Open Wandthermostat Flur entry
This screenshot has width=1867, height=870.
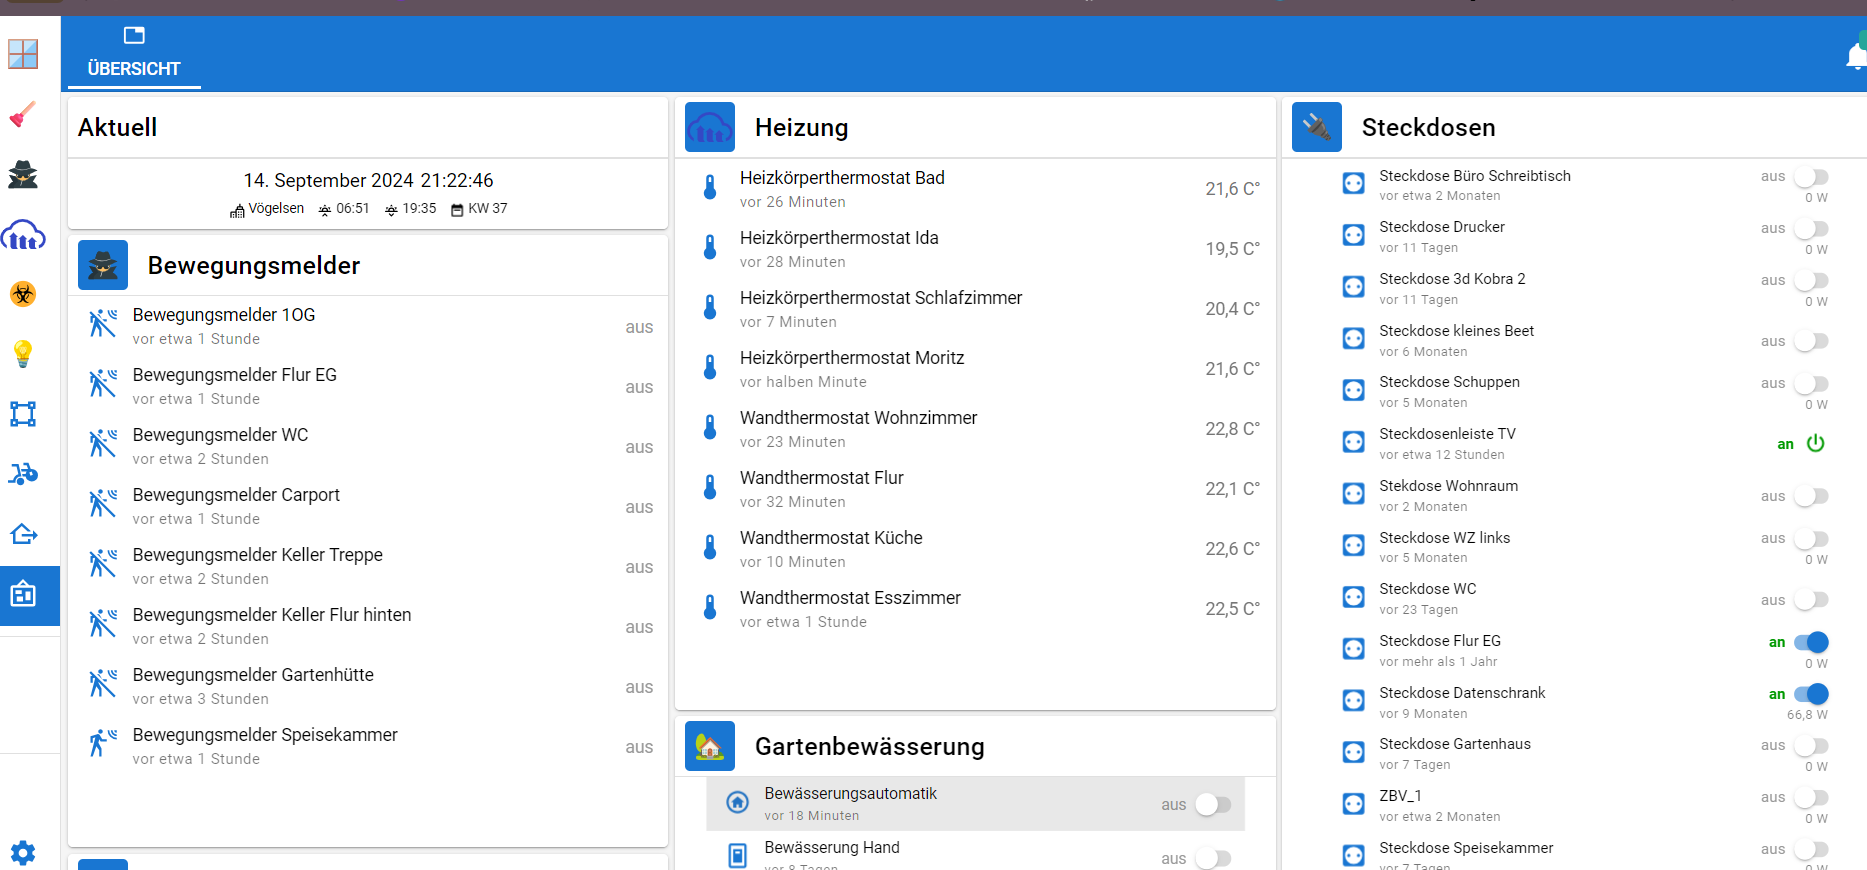pos(975,489)
